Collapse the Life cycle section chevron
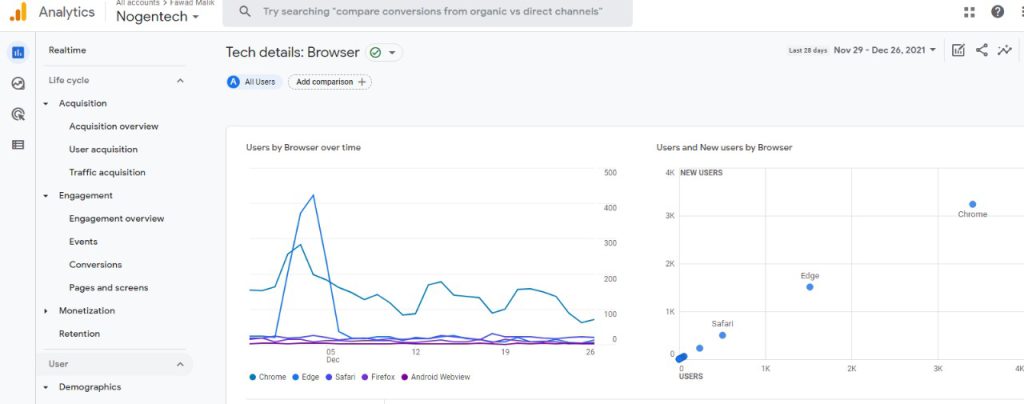Viewport: 1024px width, 404px height. pyautogui.click(x=180, y=80)
